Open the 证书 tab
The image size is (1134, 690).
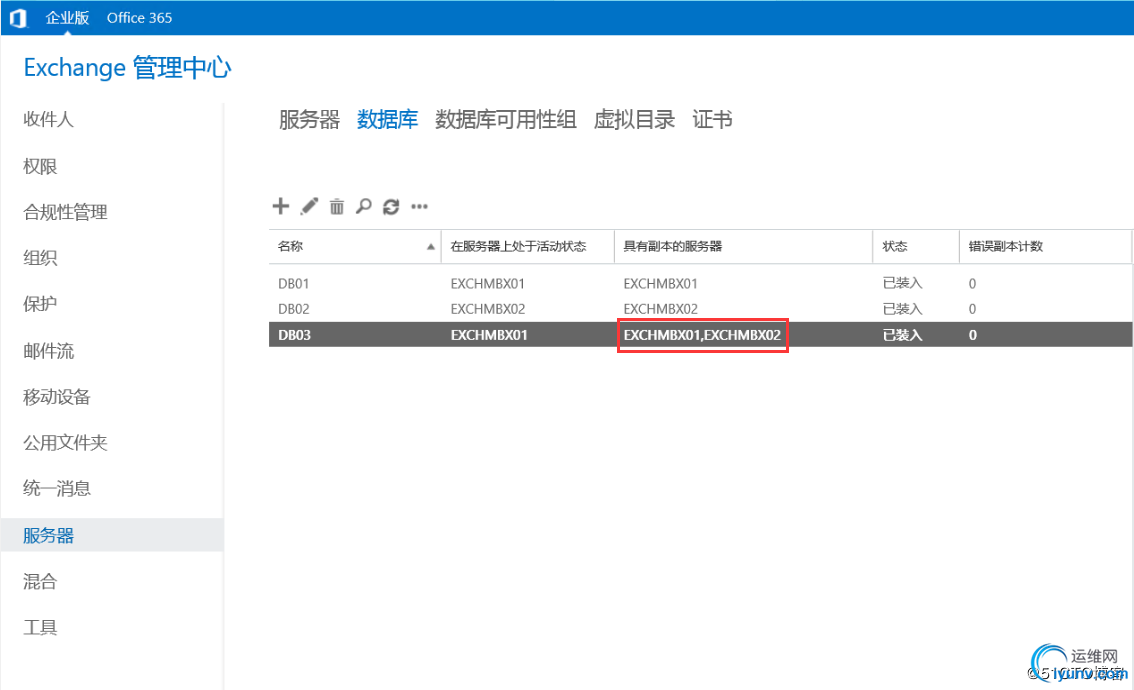(712, 119)
